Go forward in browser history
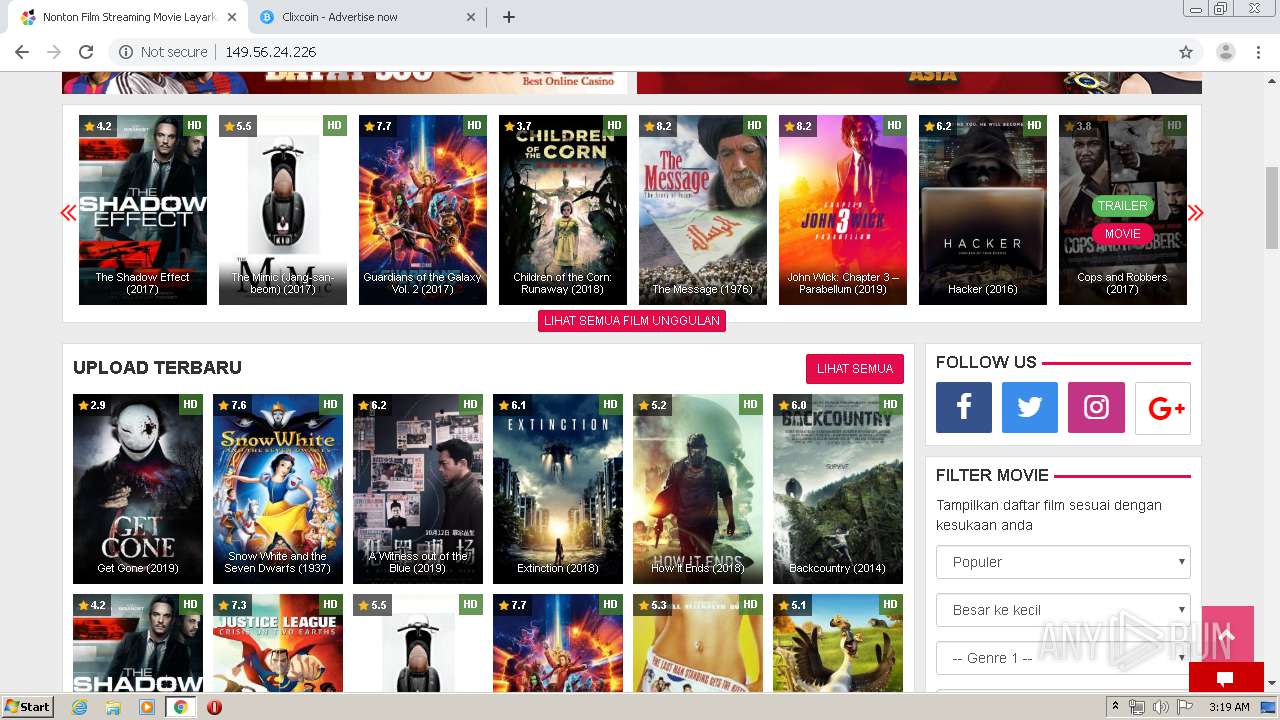 [54, 52]
